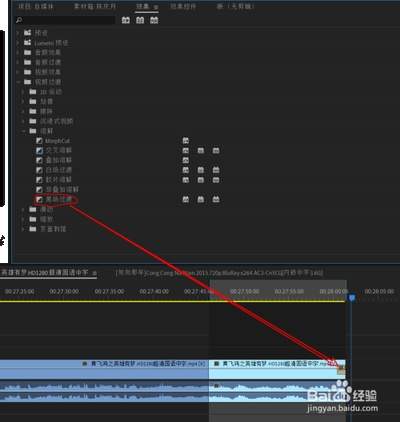Expand the Lumetri presets folder
The image size is (400, 422).
click(18, 43)
